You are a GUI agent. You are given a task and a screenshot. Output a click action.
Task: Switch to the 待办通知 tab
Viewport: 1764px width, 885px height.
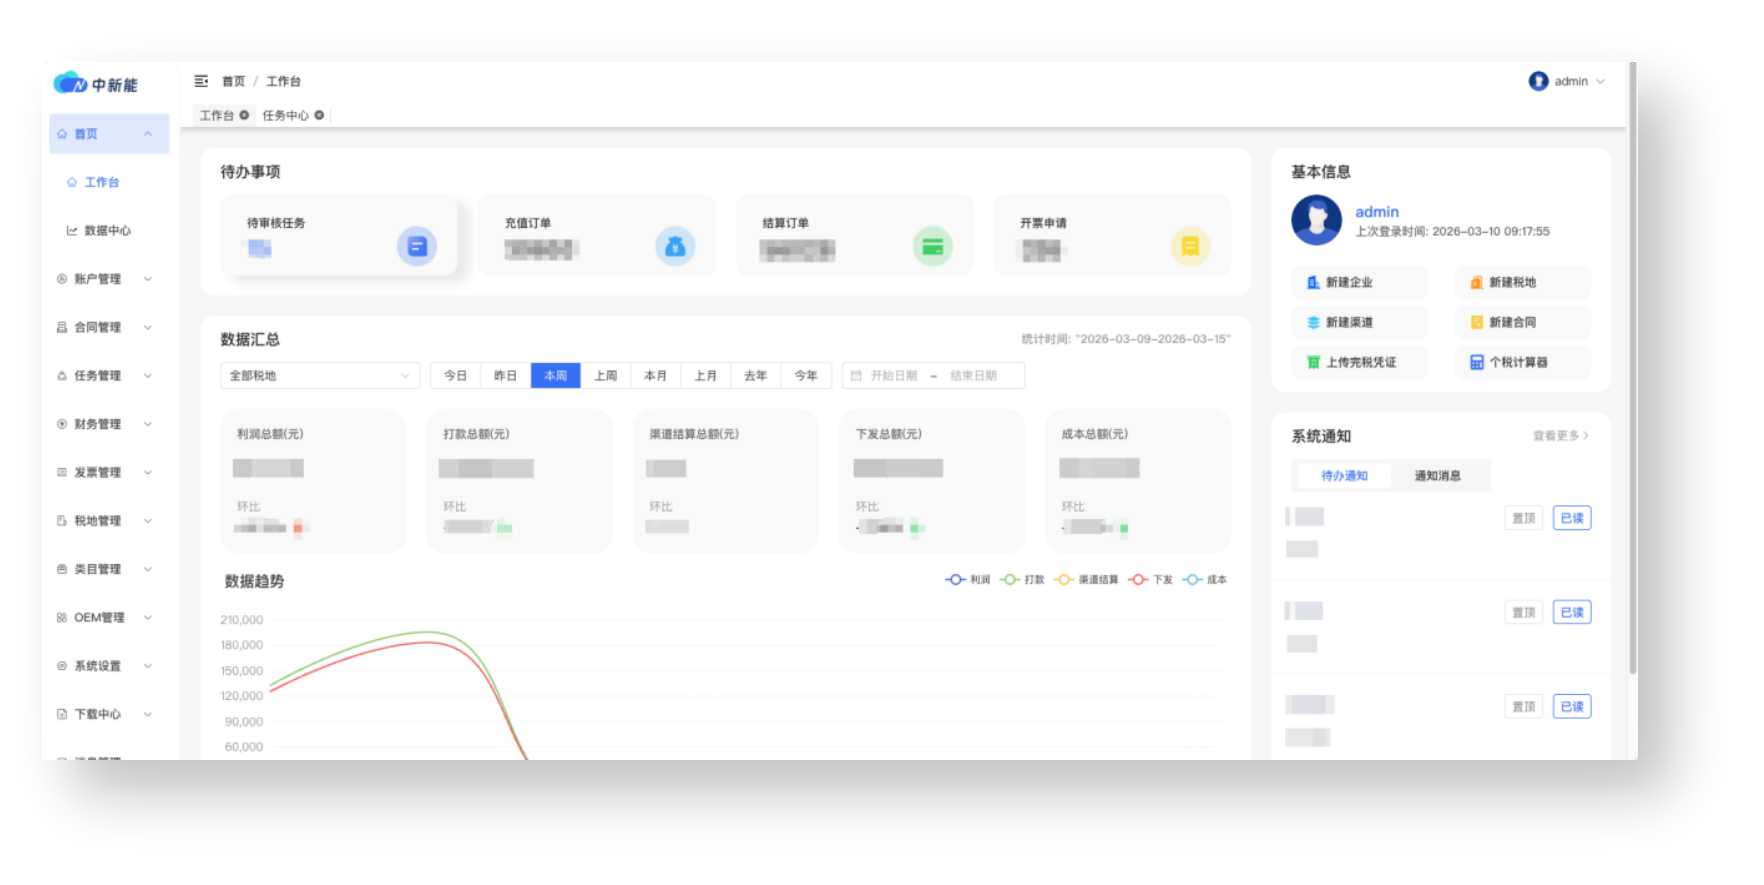1343,476
